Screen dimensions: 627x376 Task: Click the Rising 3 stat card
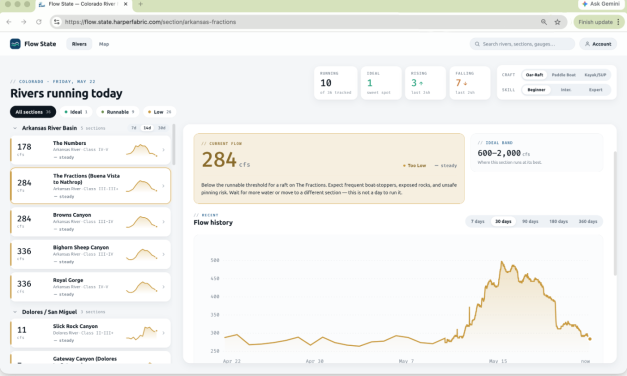425,83
